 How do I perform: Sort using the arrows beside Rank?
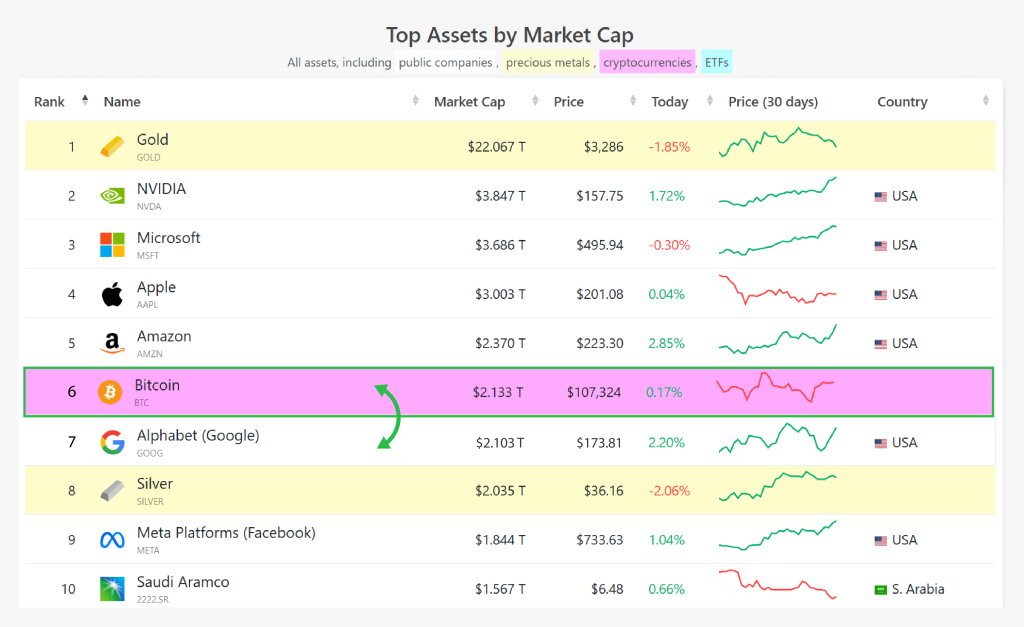point(85,101)
